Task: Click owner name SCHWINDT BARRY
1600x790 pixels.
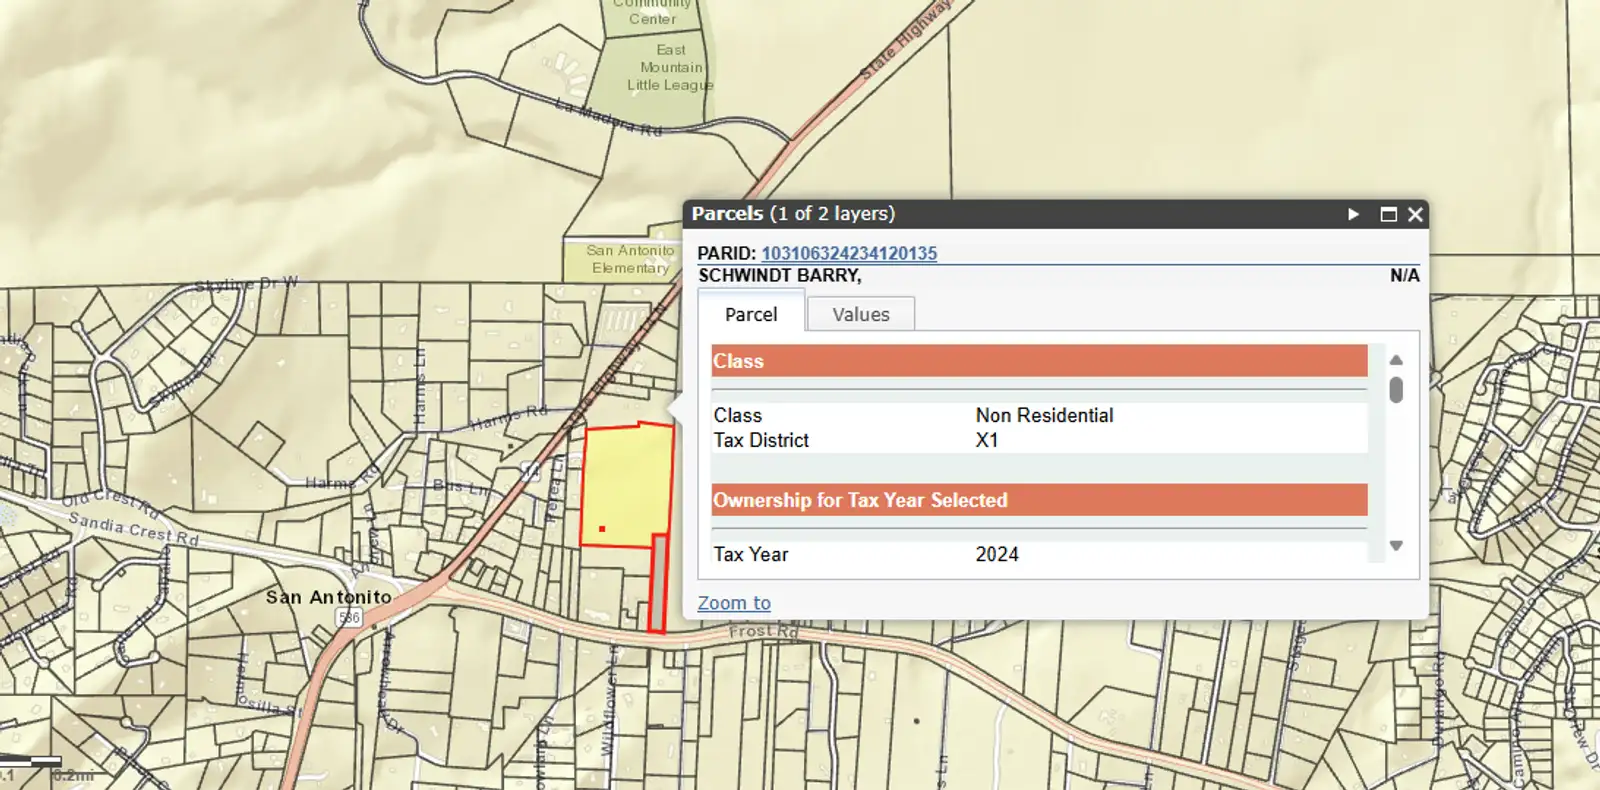Action: click(780, 275)
